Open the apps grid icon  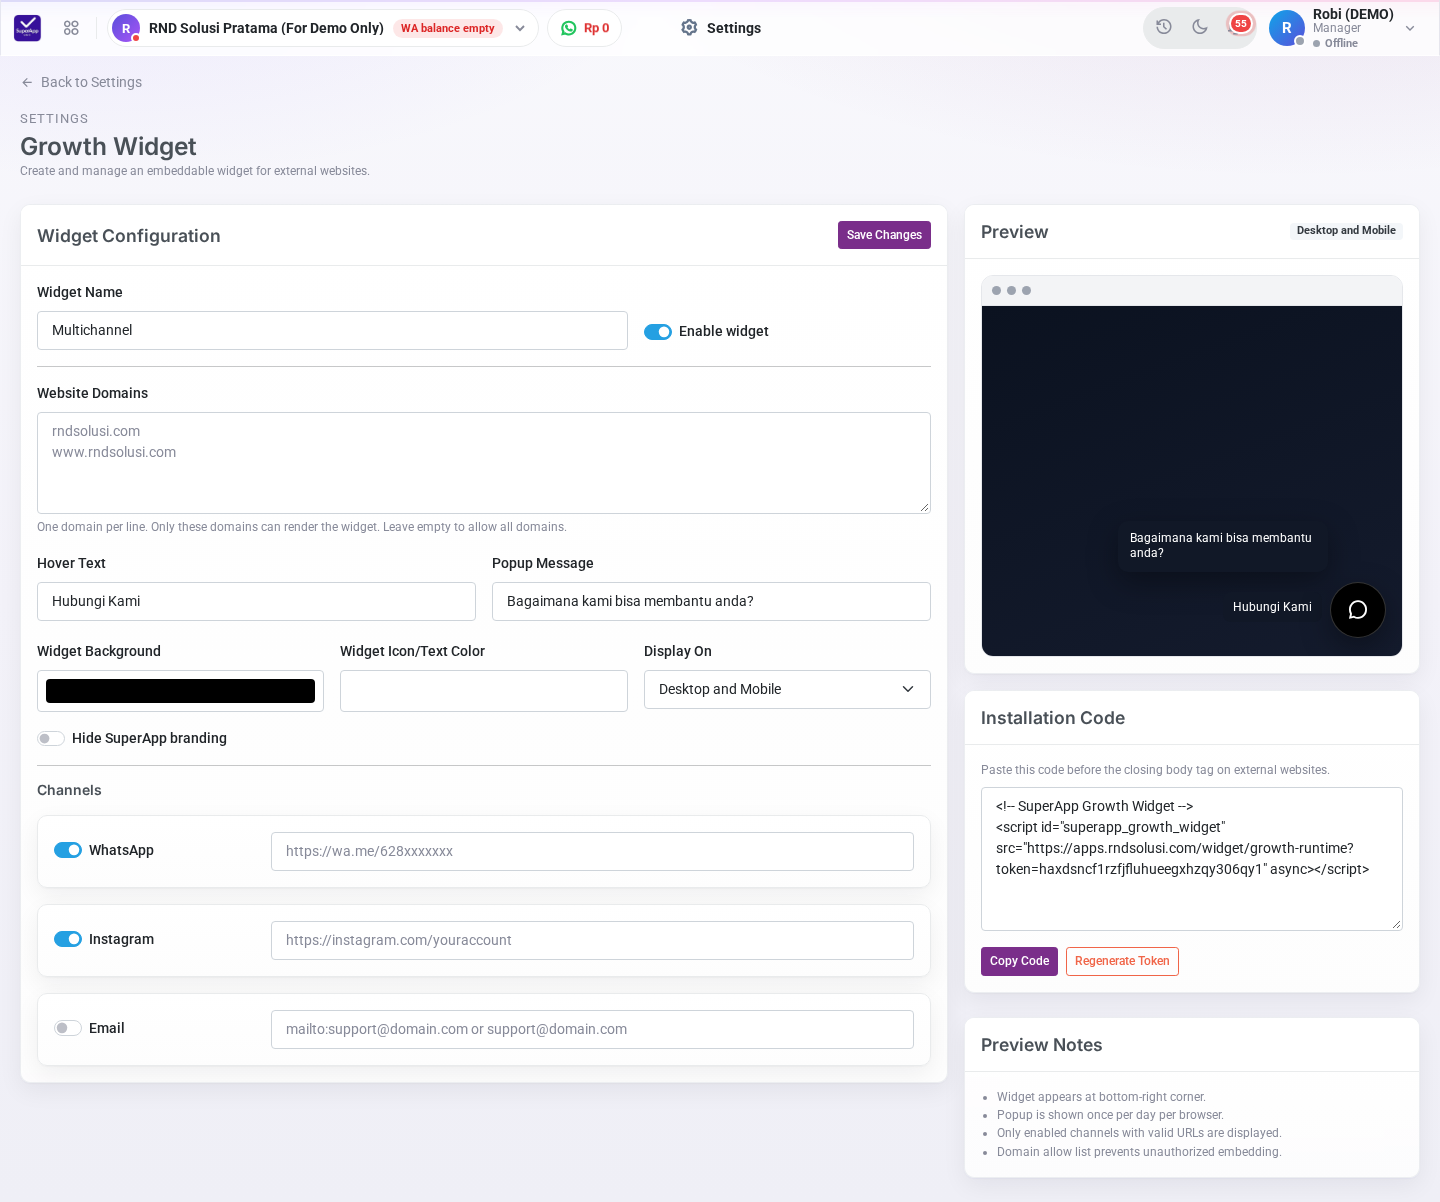point(71,28)
